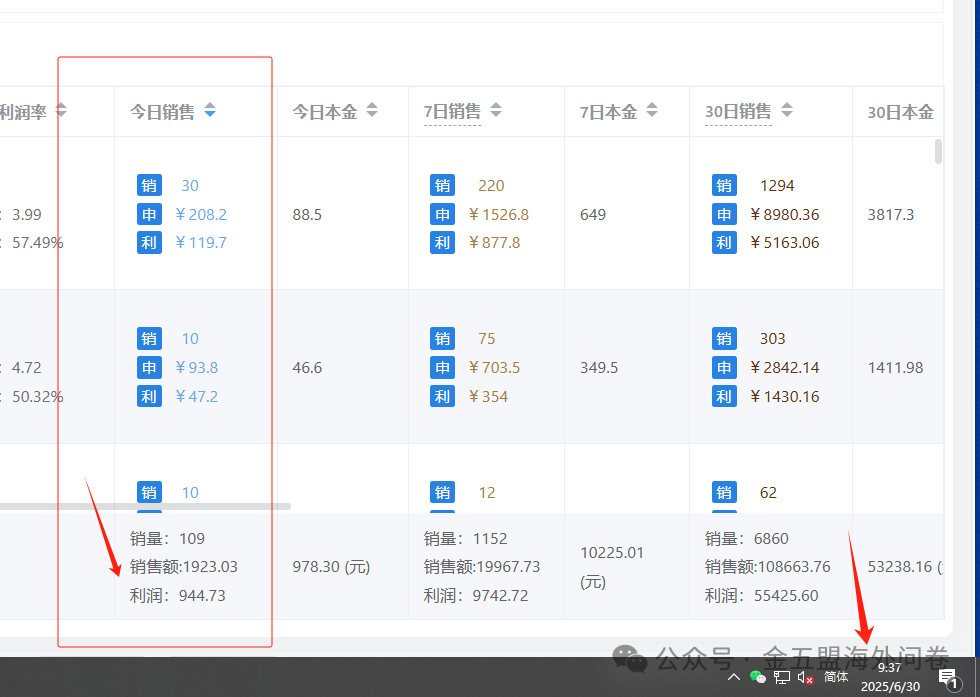This screenshot has width=980, height=697.
Task: Sort by 7日本金 column
Action: pyautogui.click(x=652, y=110)
